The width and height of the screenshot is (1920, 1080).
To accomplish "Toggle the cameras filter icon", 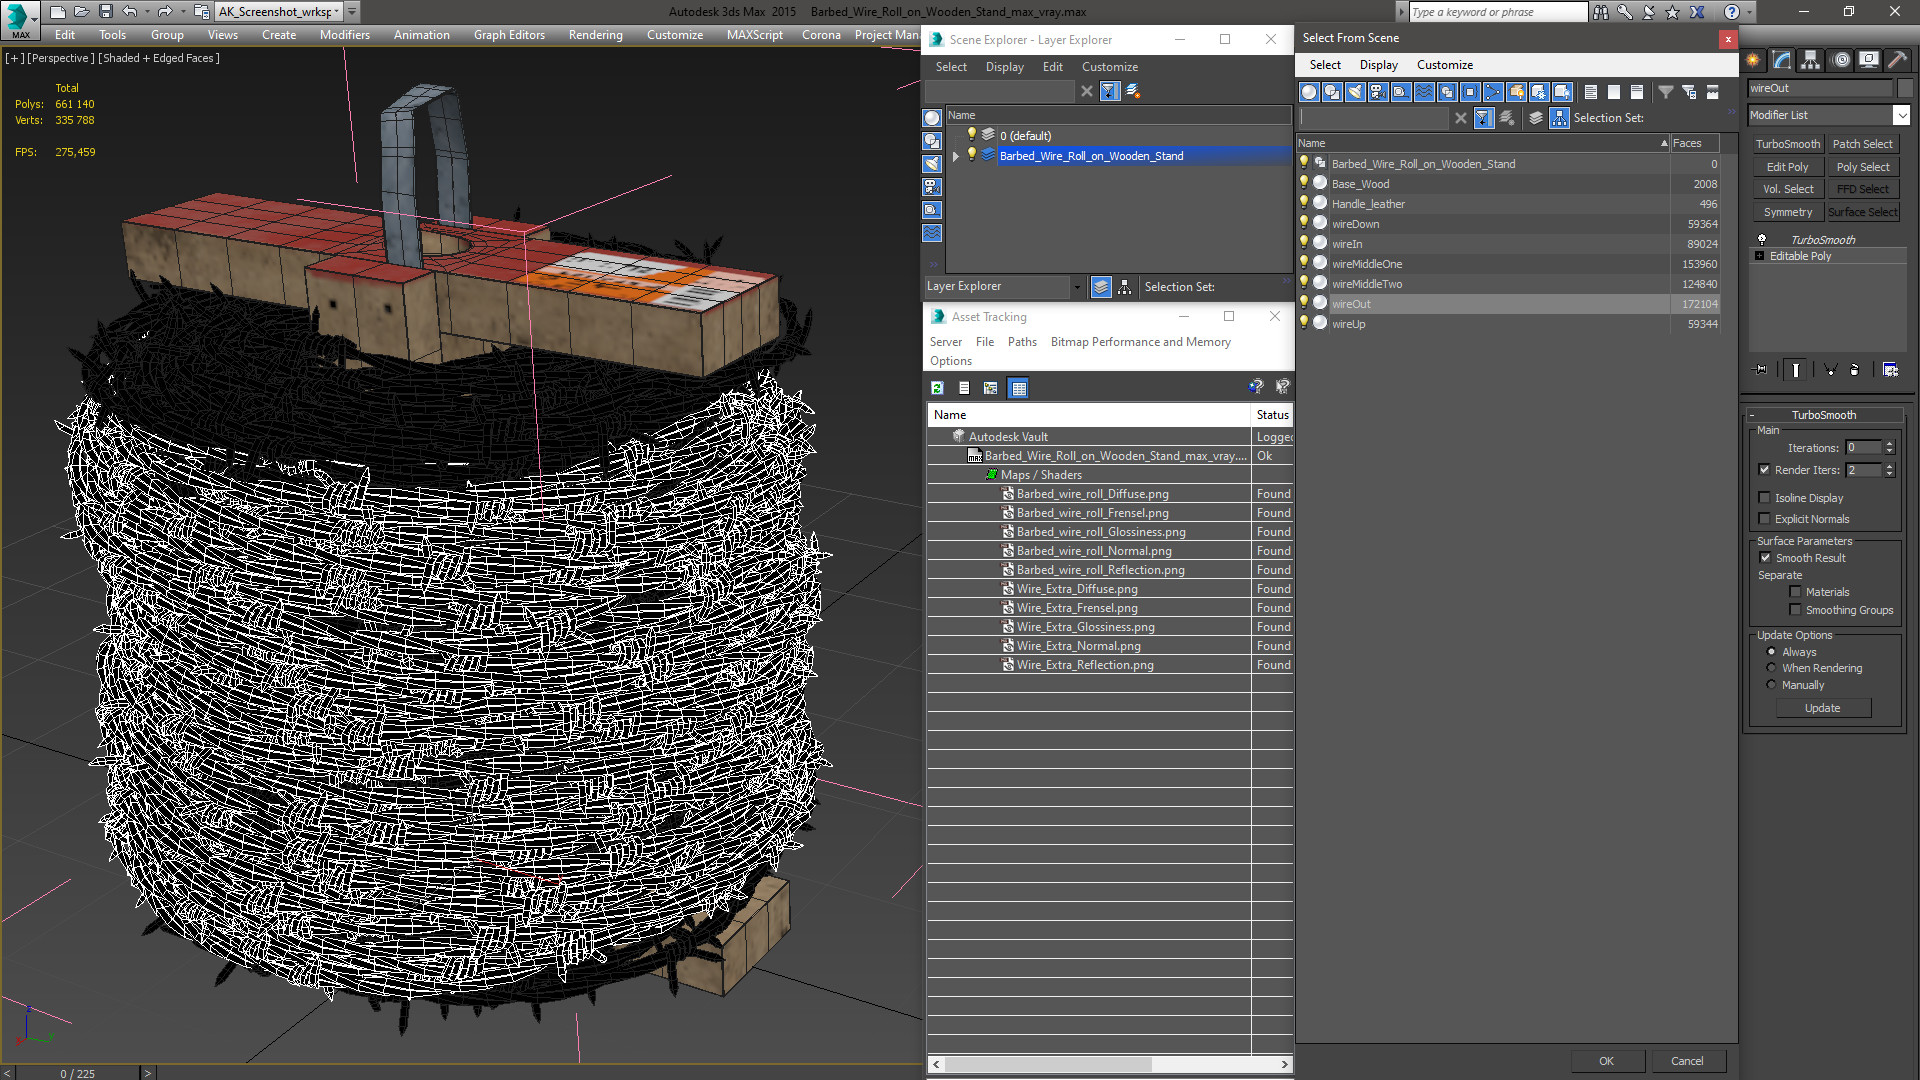I will 1378,92.
